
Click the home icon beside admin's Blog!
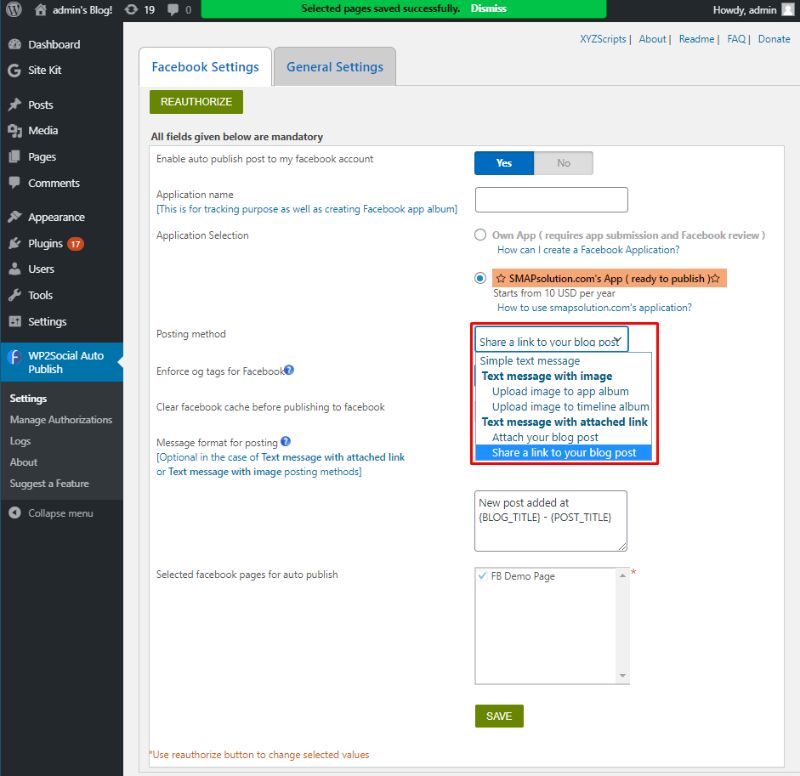point(41,10)
